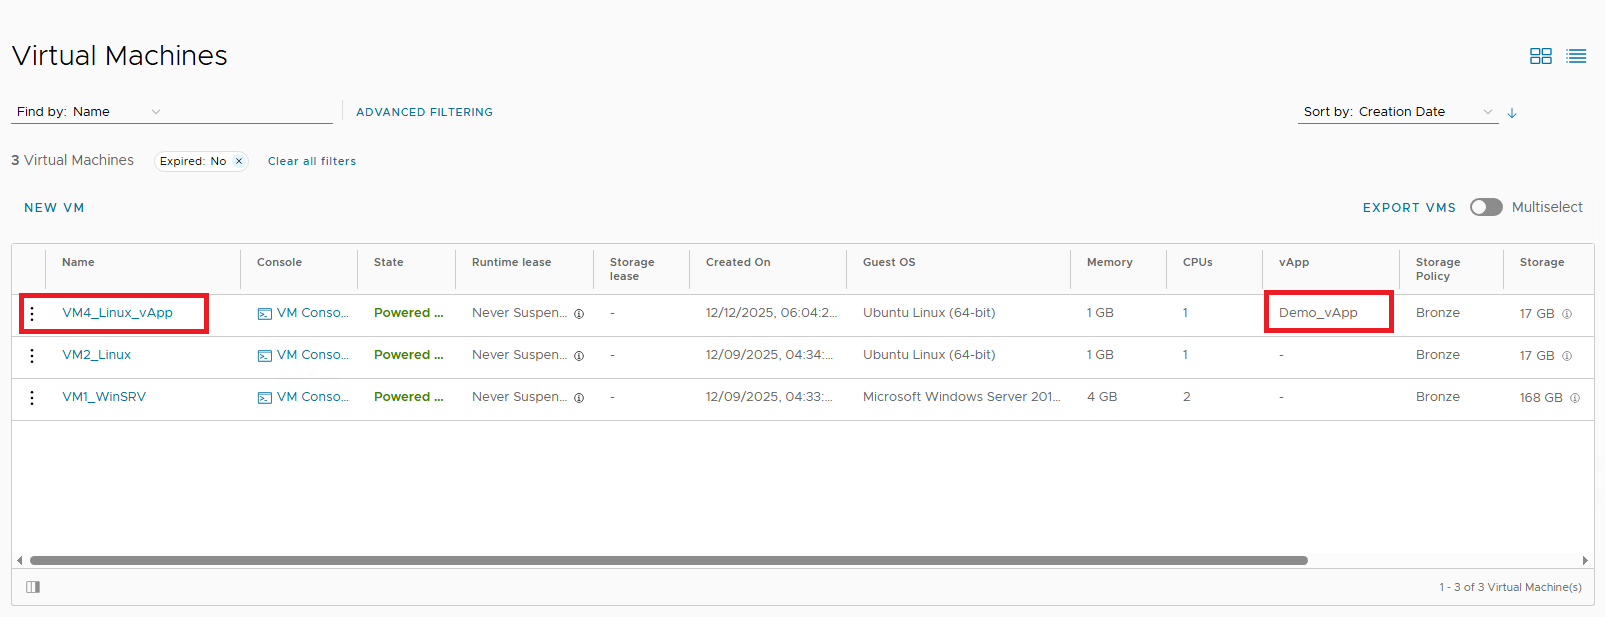Open VM4_Linux_vApp details link
The width and height of the screenshot is (1605, 617).
pyautogui.click(x=117, y=313)
